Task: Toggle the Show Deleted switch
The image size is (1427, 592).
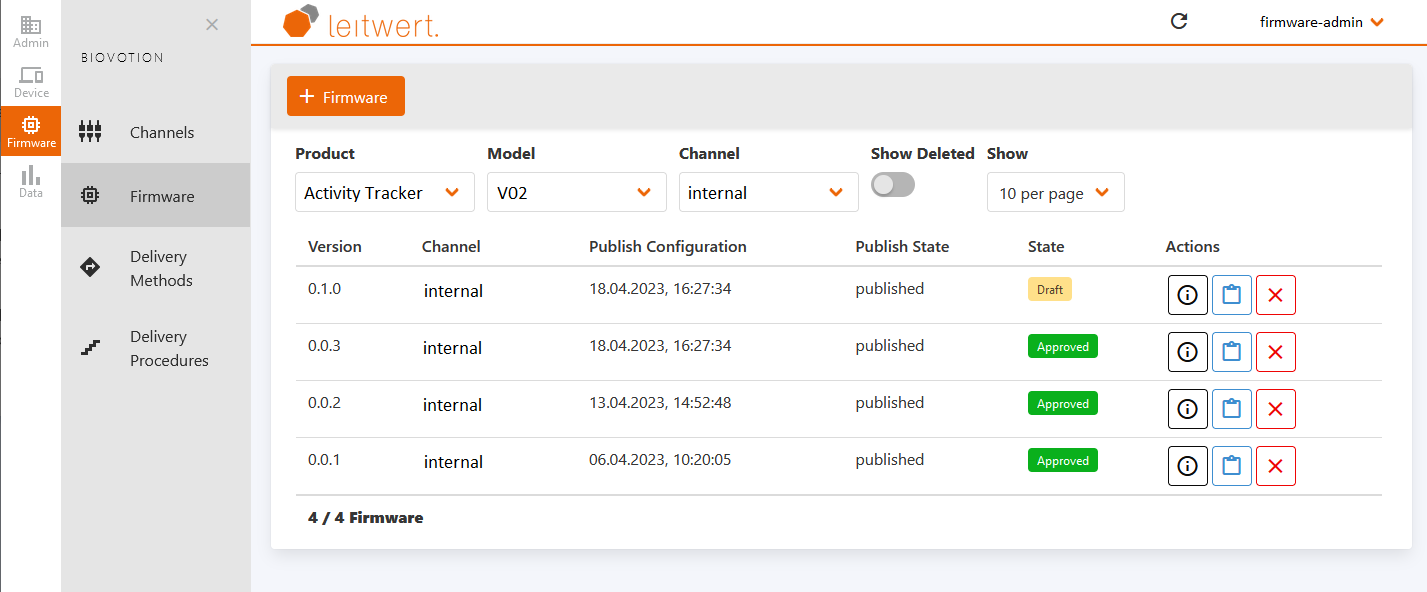Action: tap(892, 185)
